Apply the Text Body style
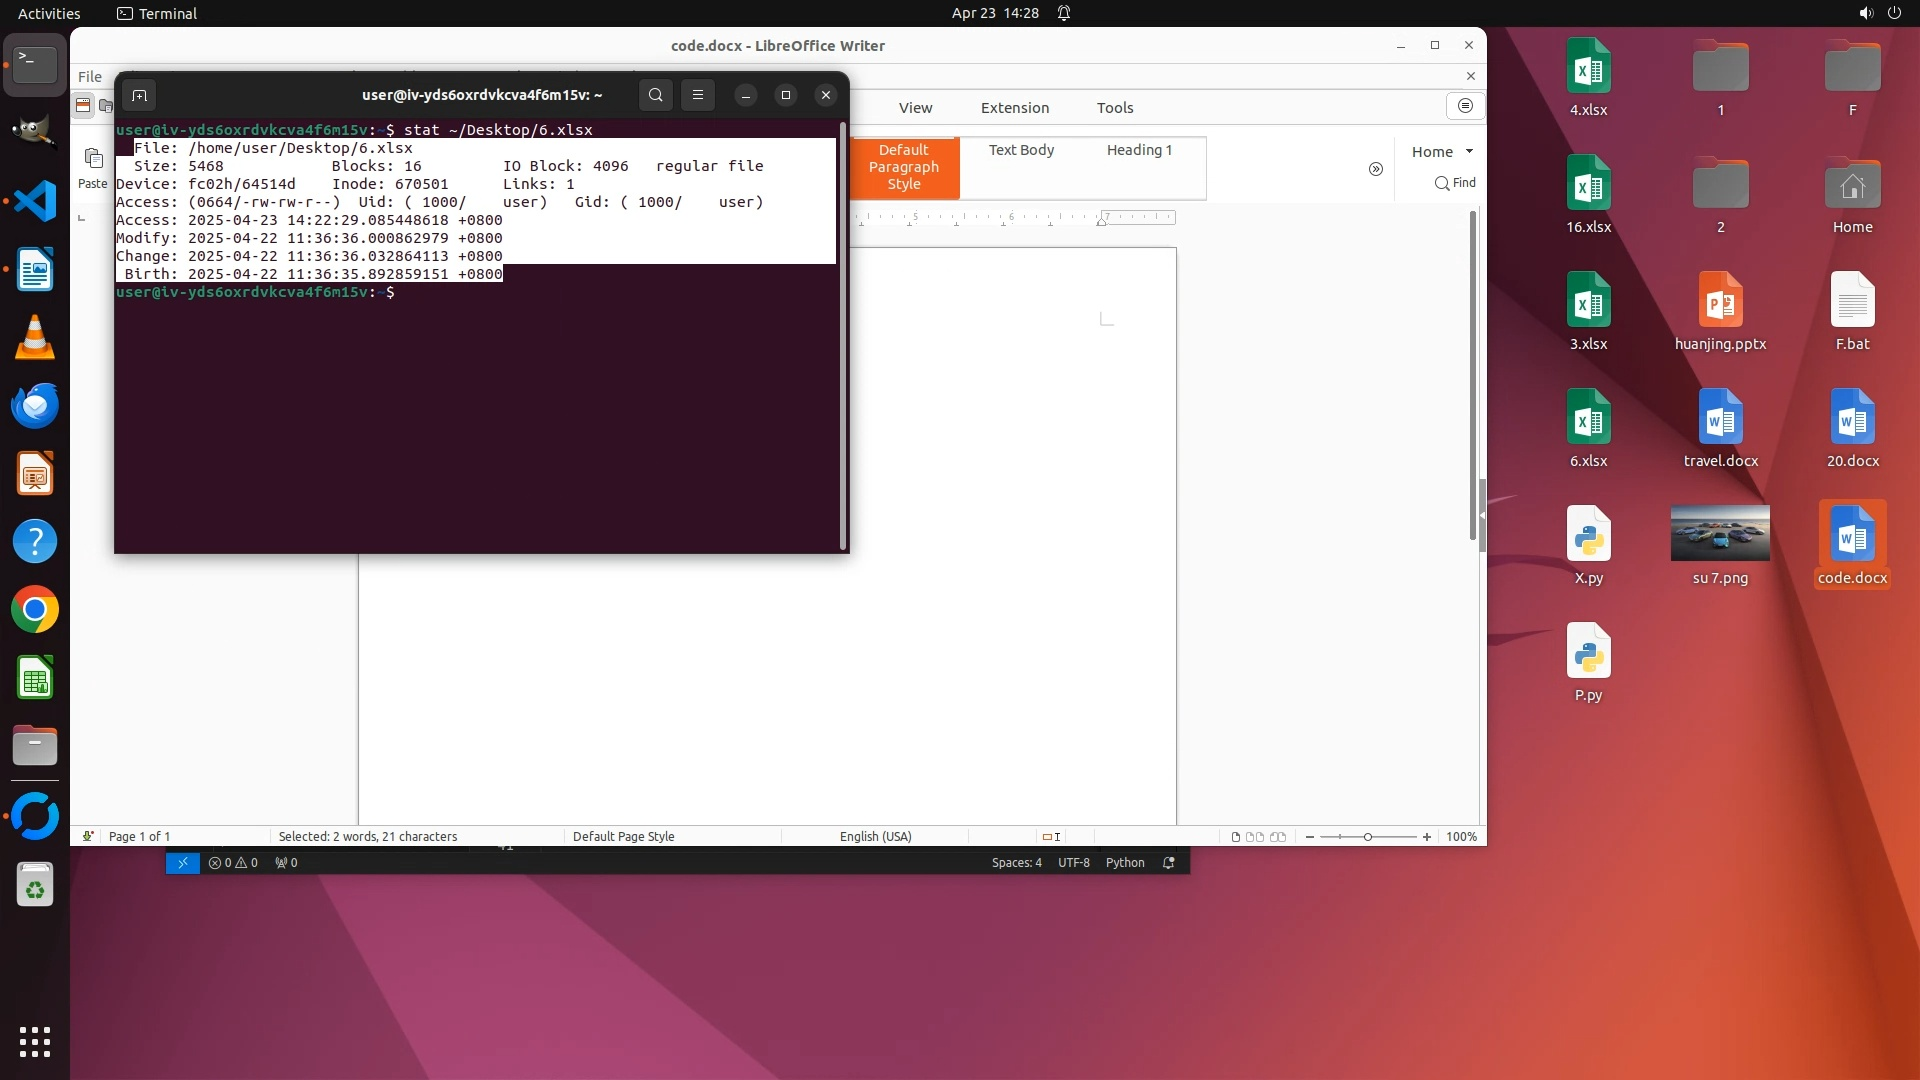Image resolution: width=1920 pixels, height=1080 pixels. click(1021, 150)
